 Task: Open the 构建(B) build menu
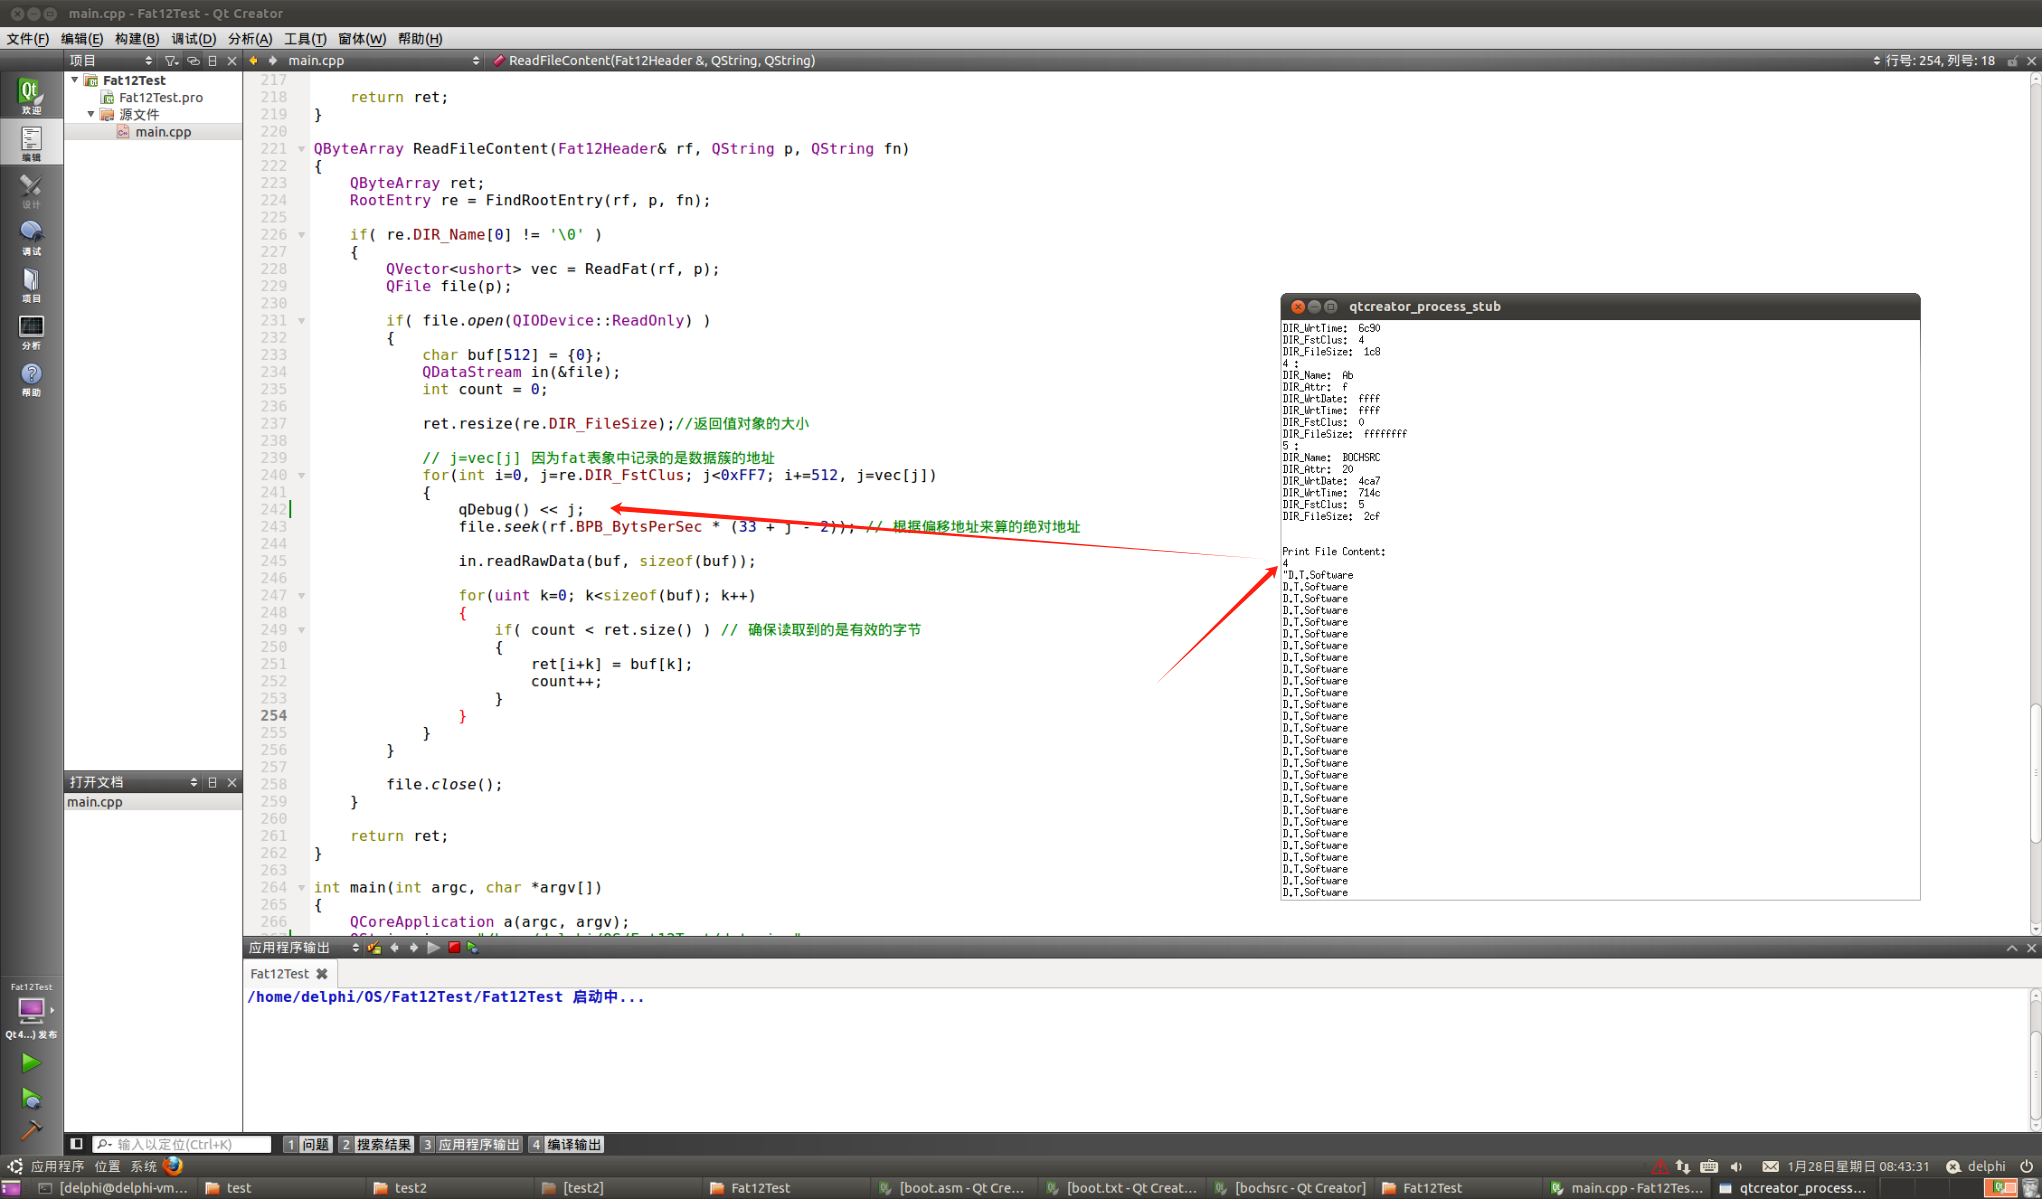(136, 38)
